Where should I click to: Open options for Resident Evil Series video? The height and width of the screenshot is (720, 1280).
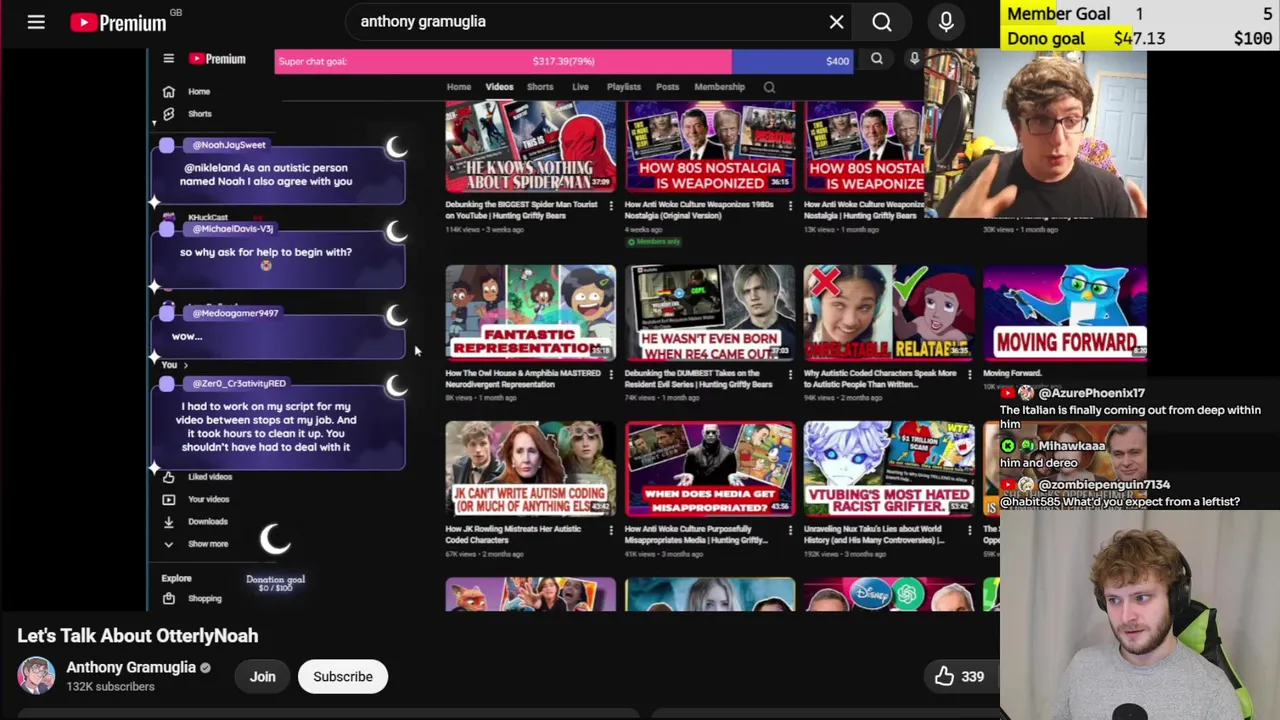[x=790, y=375]
